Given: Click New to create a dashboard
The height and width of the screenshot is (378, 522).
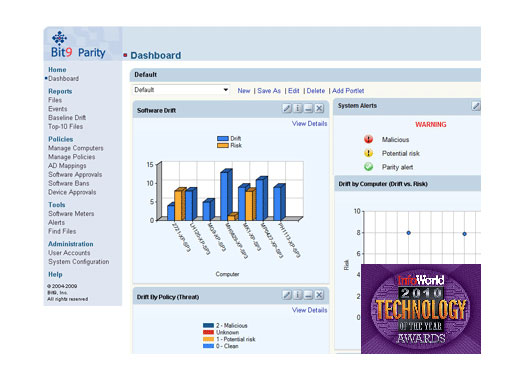Looking at the screenshot, I should 244,91.
